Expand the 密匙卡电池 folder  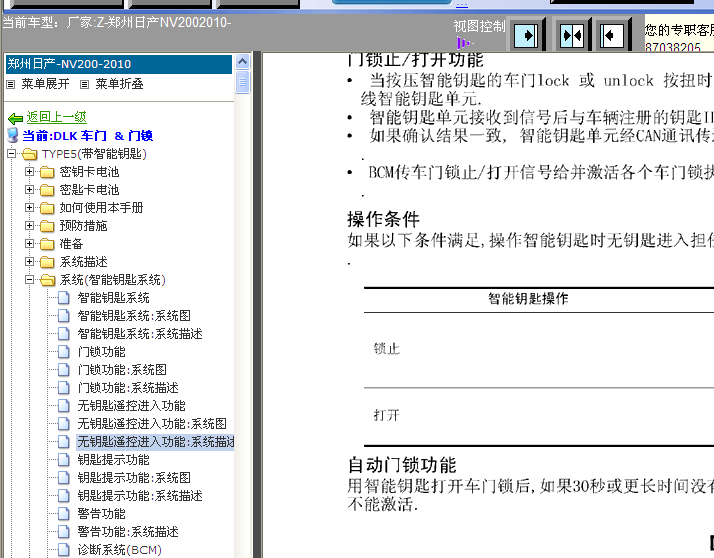[x=29, y=189]
